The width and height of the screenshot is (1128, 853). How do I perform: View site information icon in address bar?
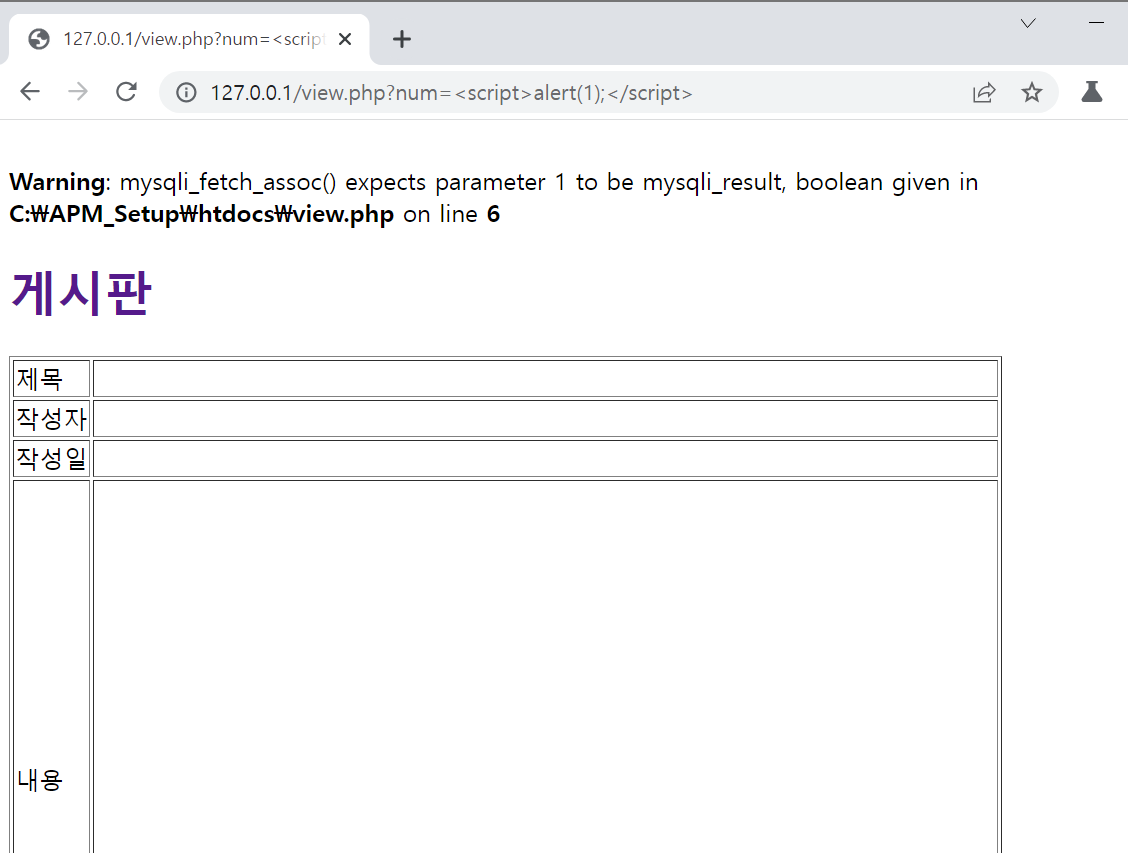tap(186, 93)
